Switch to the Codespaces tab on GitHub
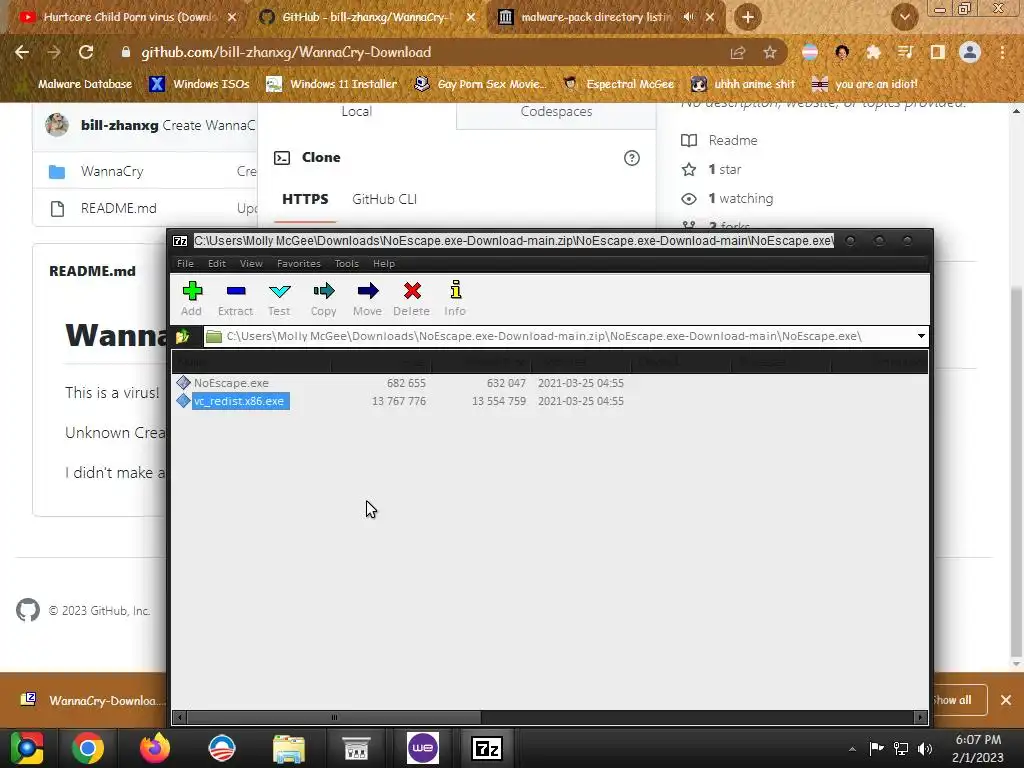1024x768 pixels. 556,112
